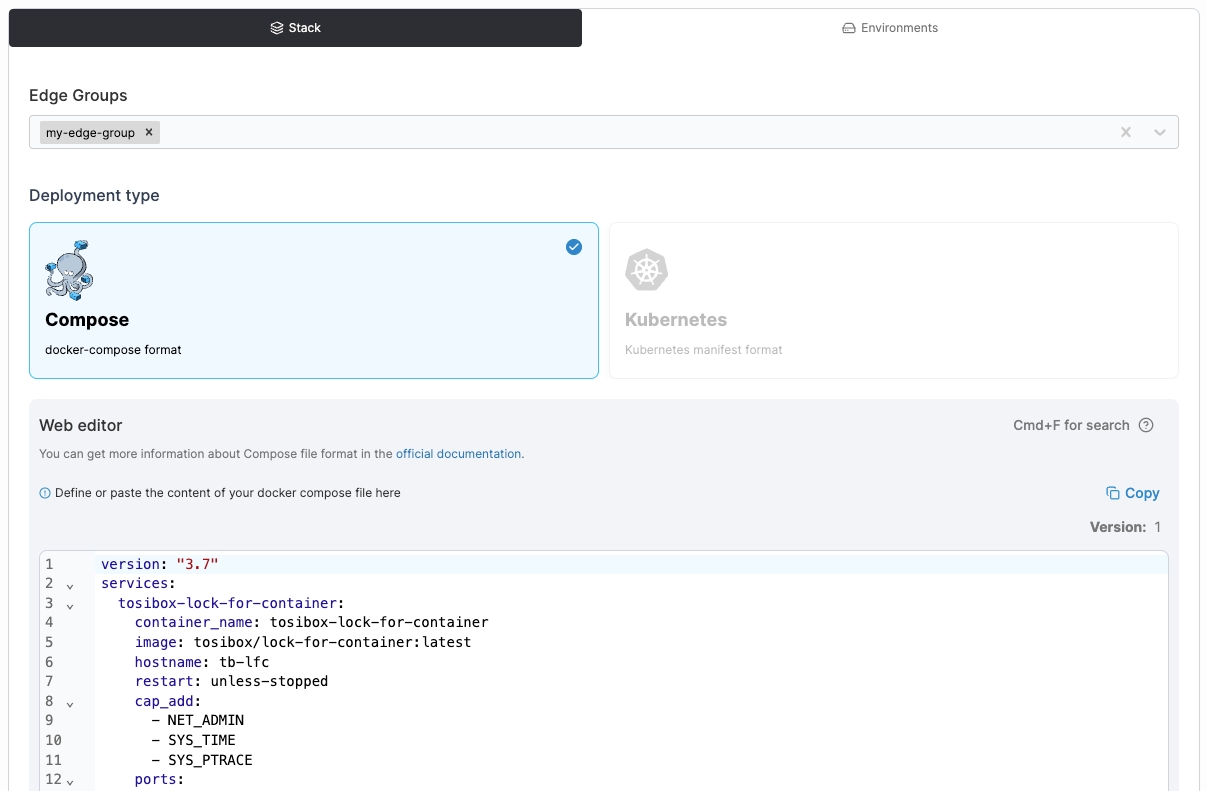Click the search help question mark icon
Screen dimensions: 1207x791
(x=1146, y=425)
